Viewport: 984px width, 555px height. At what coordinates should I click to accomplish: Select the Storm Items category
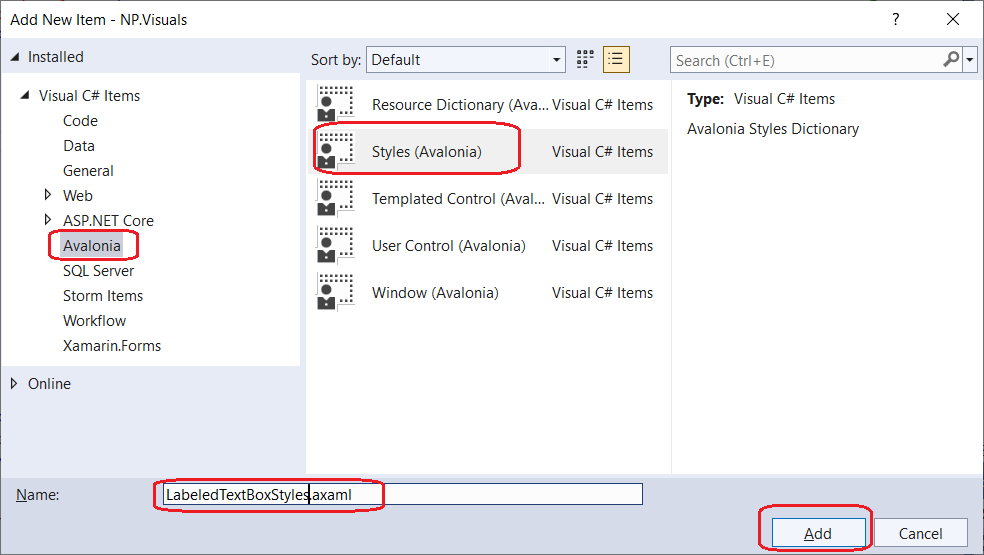pos(103,296)
